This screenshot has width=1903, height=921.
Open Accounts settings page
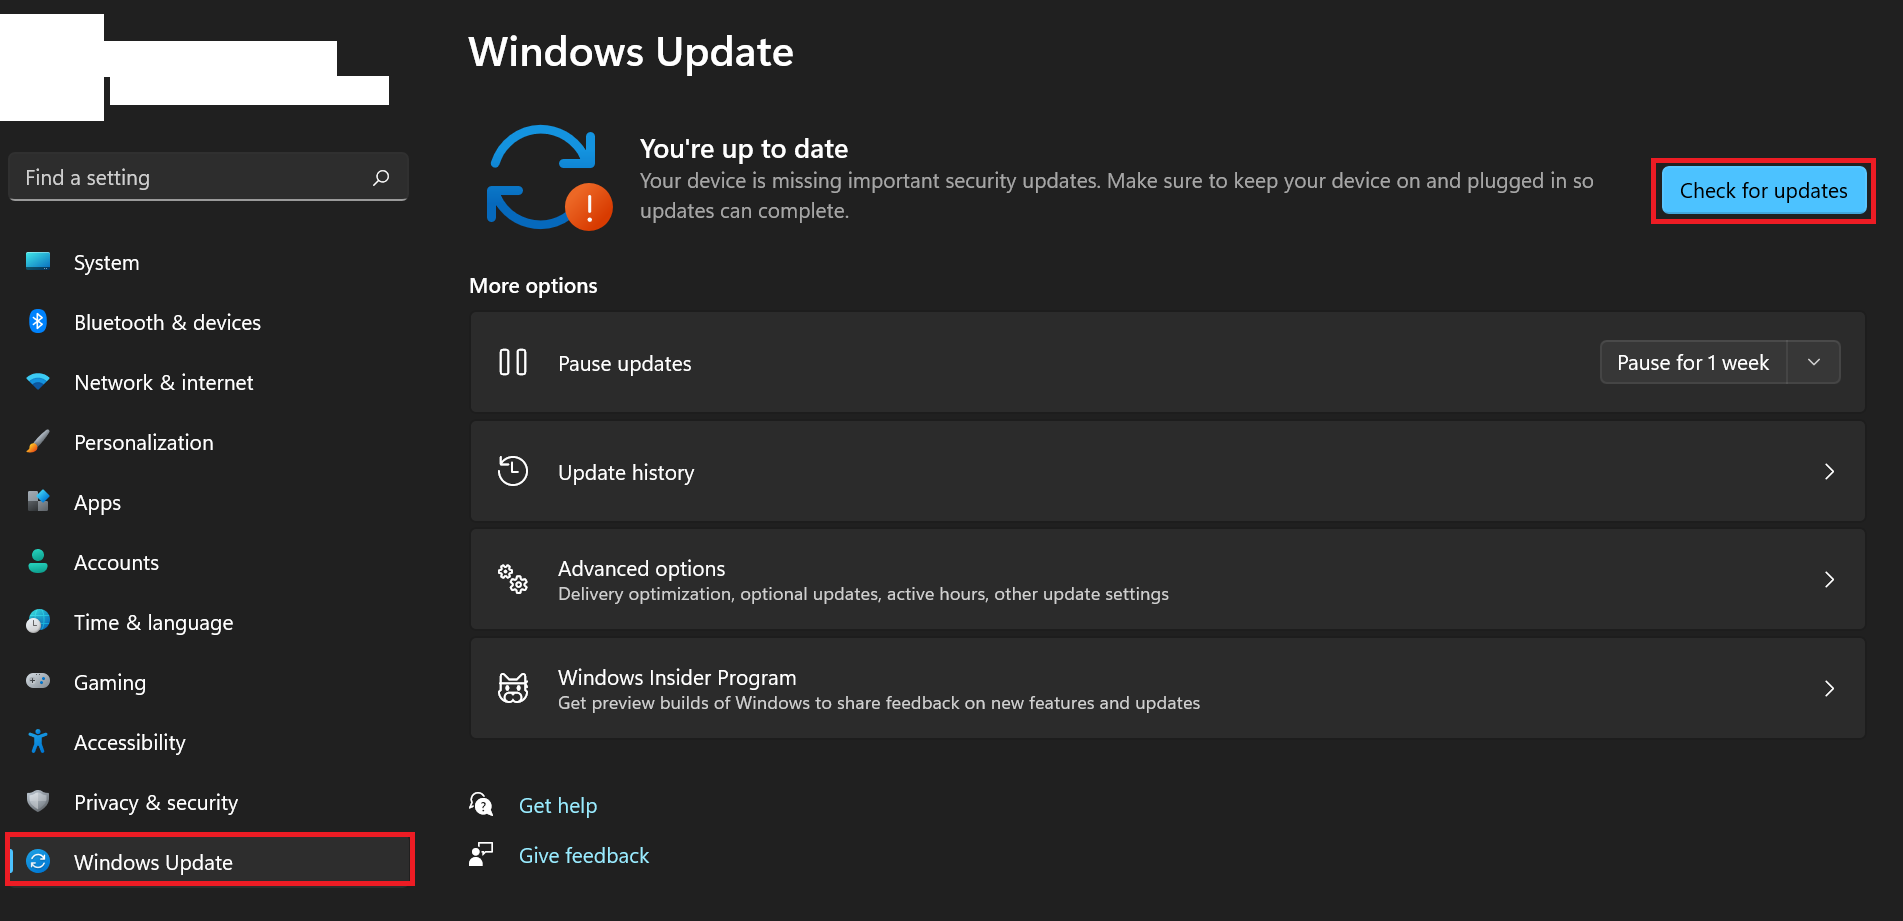point(208,562)
